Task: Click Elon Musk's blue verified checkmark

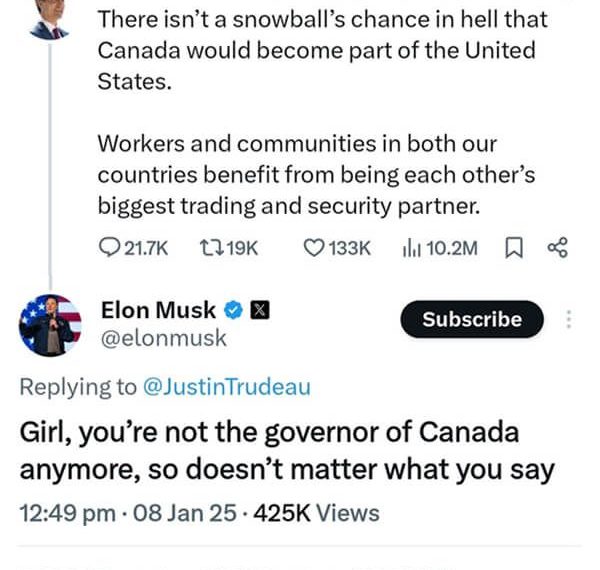Action: point(234,310)
